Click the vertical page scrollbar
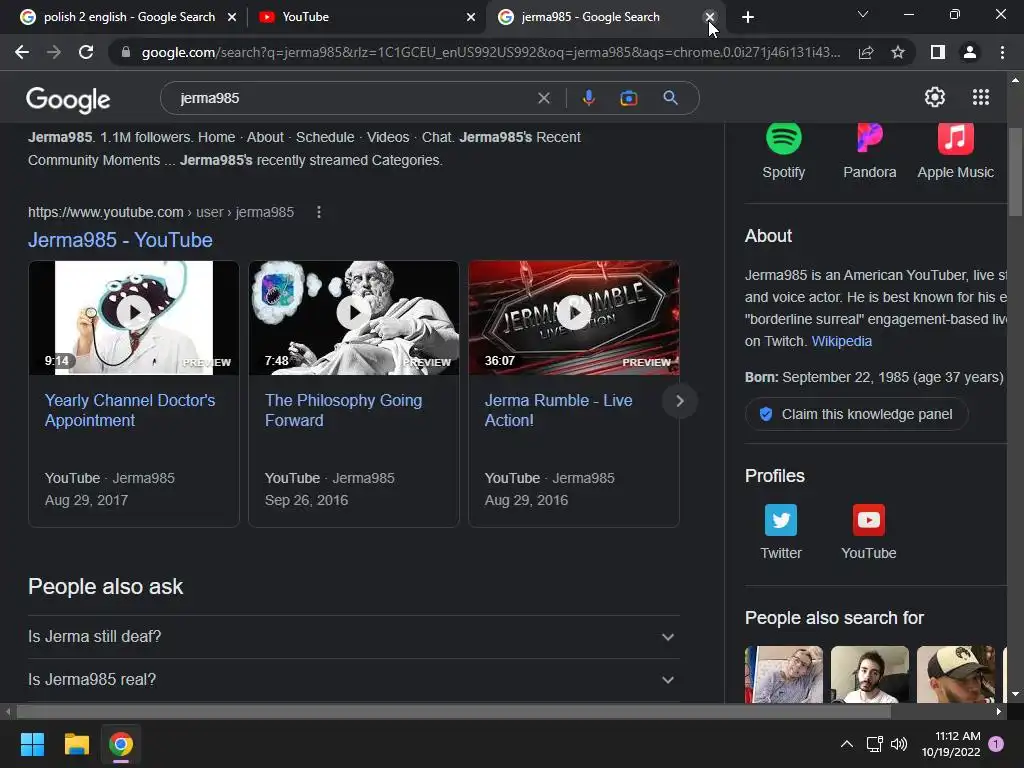The image size is (1024, 768). [1015, 173]
